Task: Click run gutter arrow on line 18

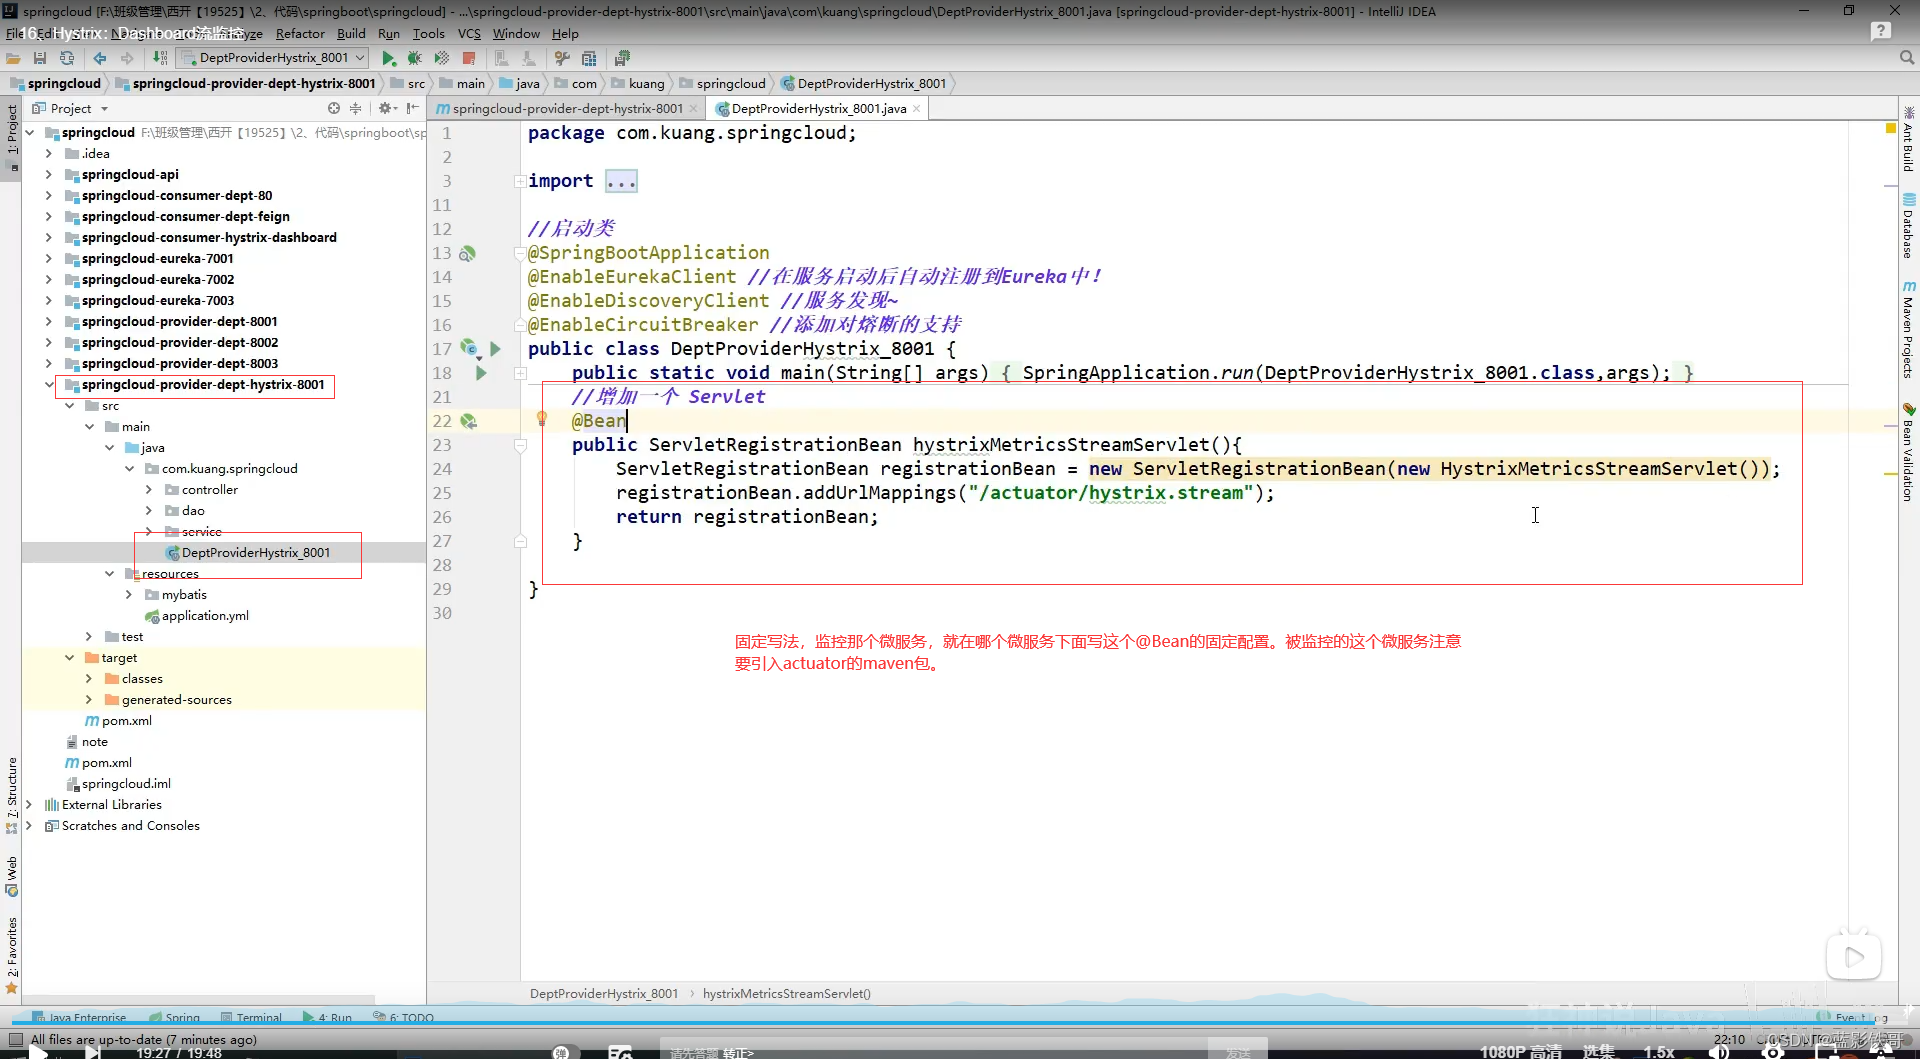Action: tap(481, 373)
